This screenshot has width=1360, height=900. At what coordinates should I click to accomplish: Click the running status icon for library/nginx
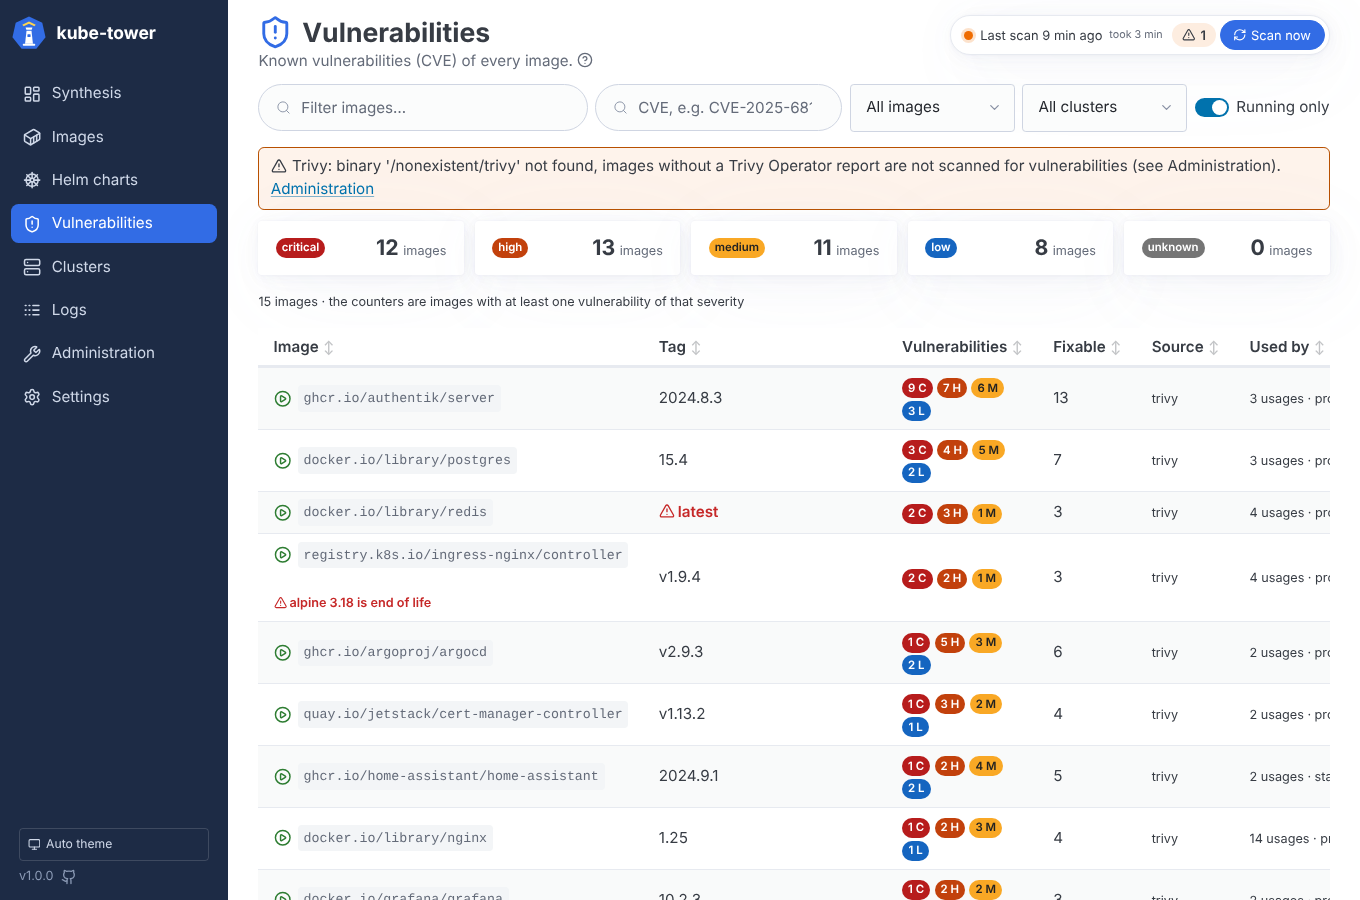[x=283, y=838]
